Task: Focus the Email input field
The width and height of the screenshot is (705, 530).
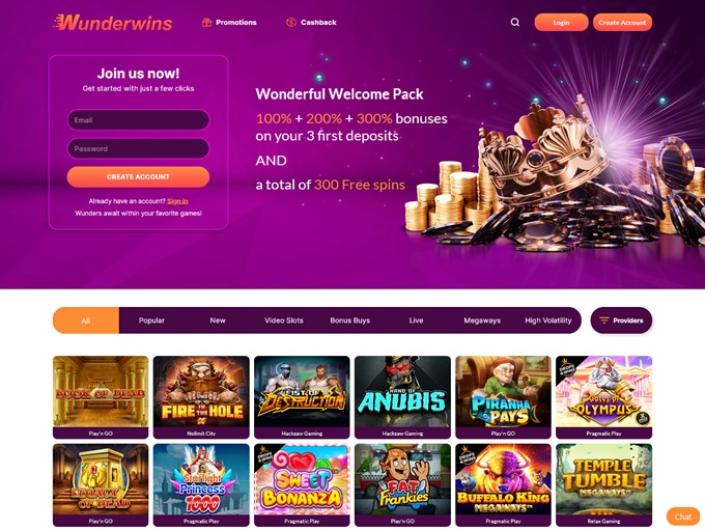Action: coord(138,120)
